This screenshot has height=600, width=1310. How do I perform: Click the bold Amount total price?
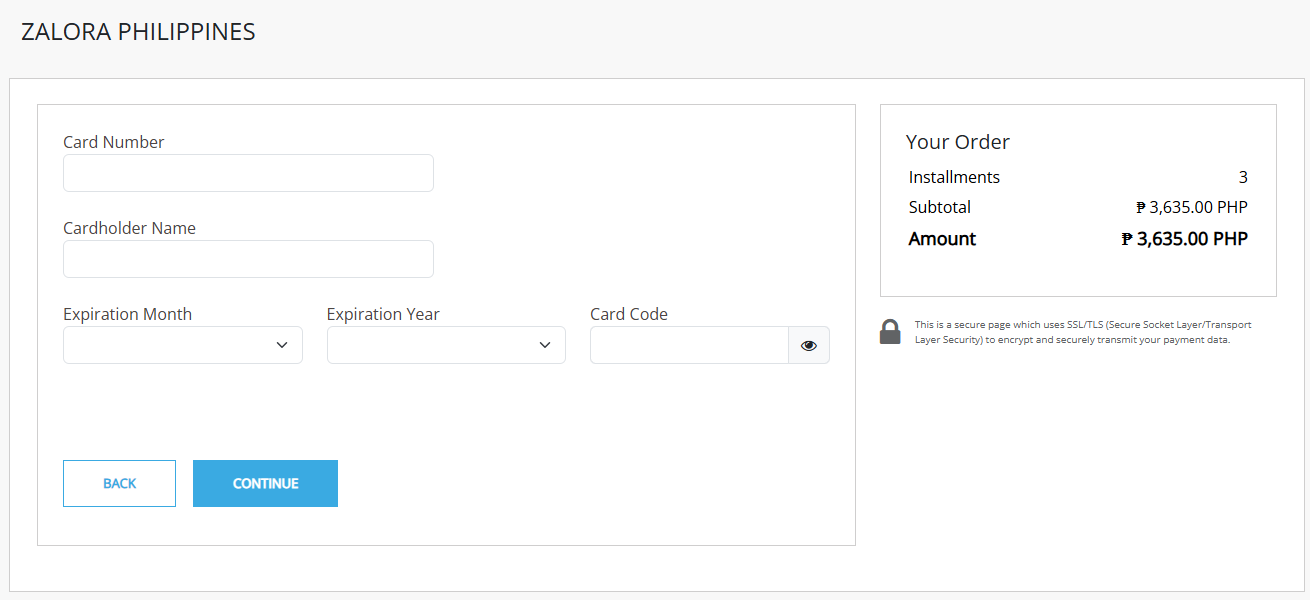pyautogui.click(x=1184, y=239)
